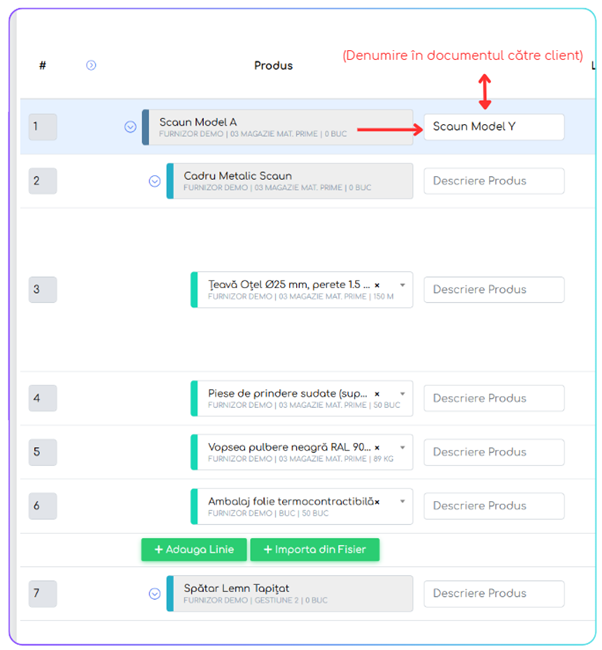The height and width of the screenshot is (650, 602).
Task: Click the Produs column header
Action: (273, 65)
